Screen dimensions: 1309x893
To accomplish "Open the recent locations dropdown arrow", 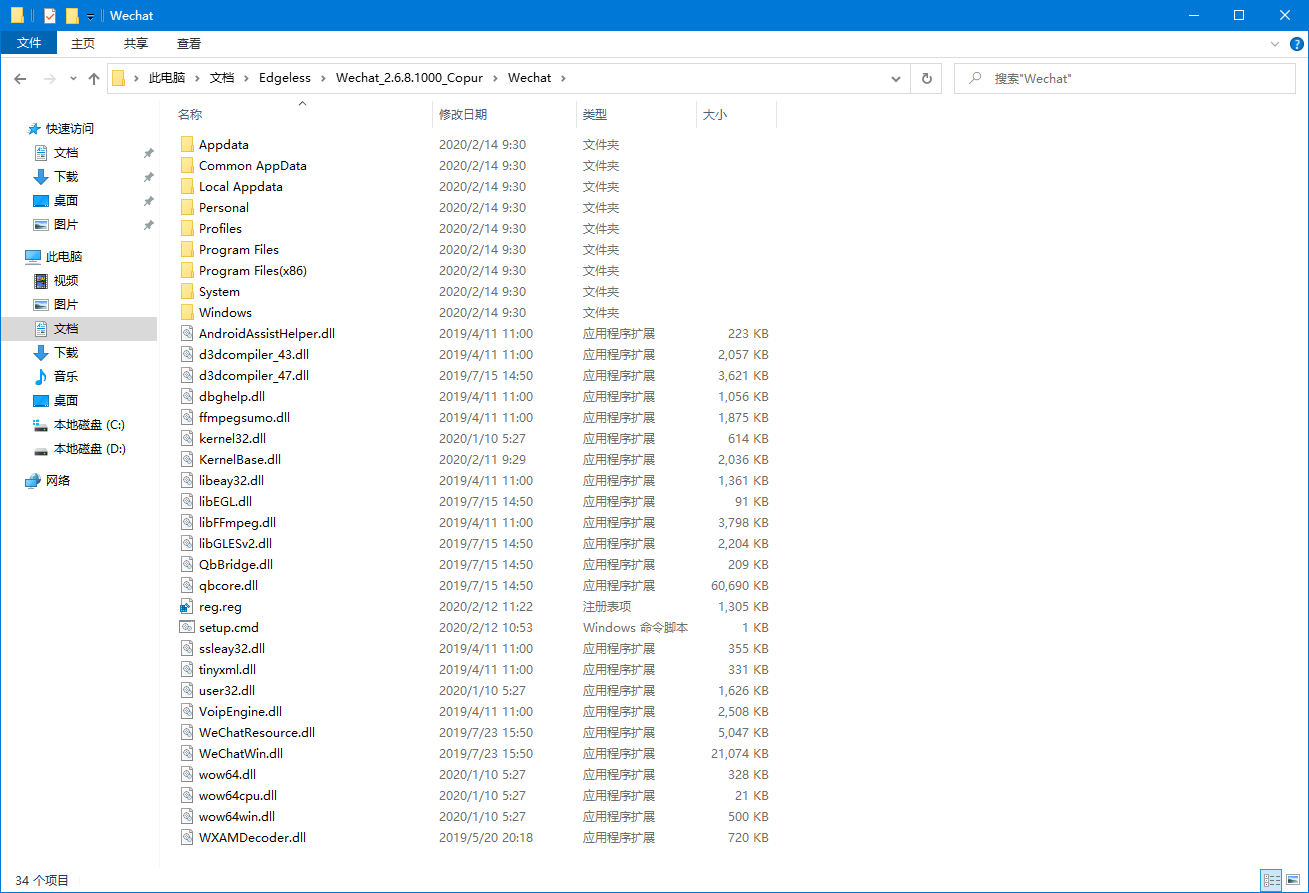I will [x=73, y=79].
